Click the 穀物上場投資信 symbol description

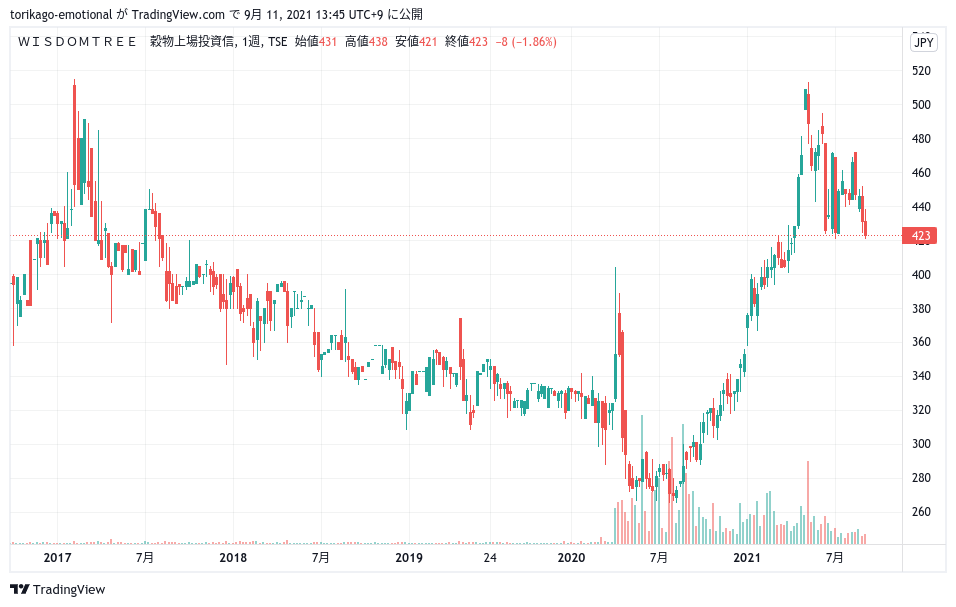192,41
